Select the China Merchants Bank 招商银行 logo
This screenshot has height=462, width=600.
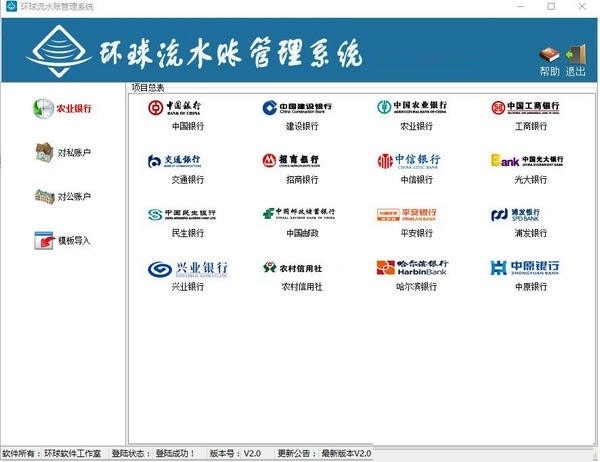(x=291, y=160)
